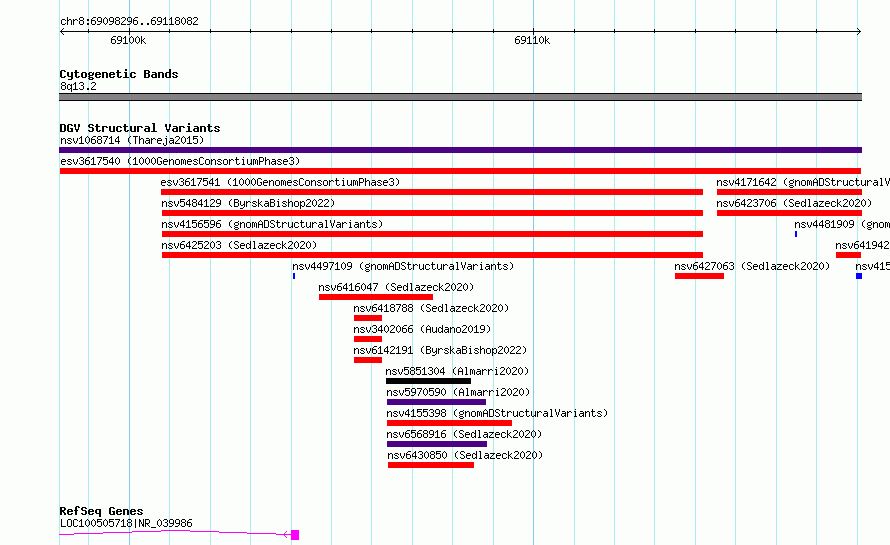
Task: Select the red bar under nsv6416047
Action: point(376,297)
